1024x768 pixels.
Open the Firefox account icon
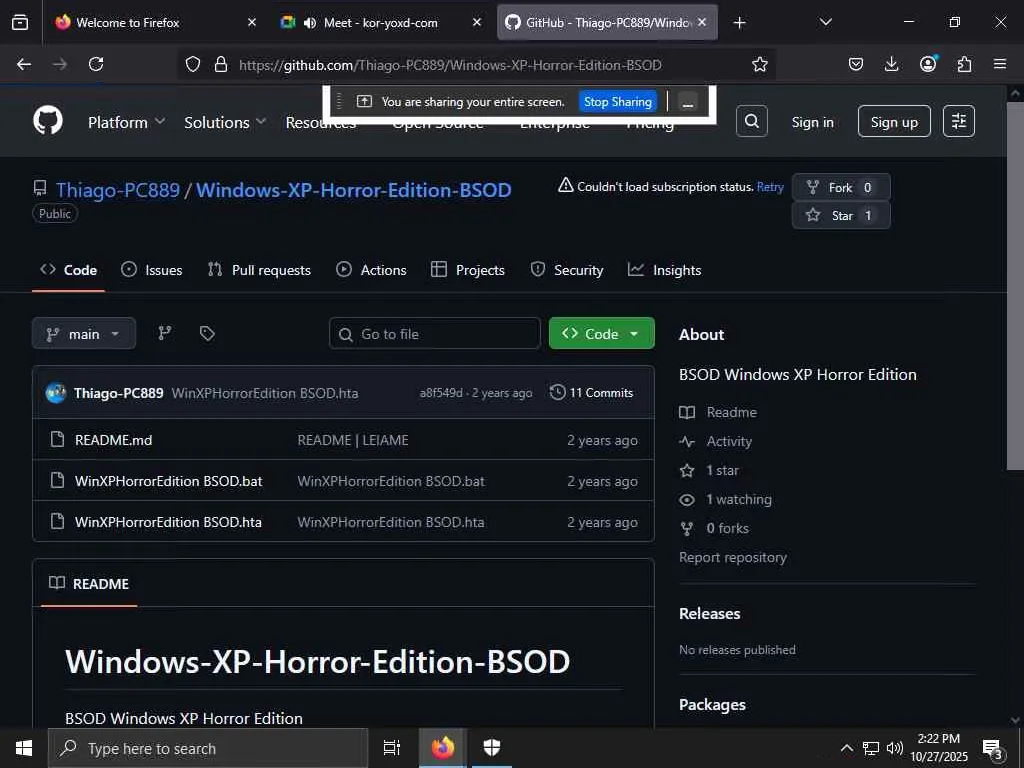click(x=928, y=64)
